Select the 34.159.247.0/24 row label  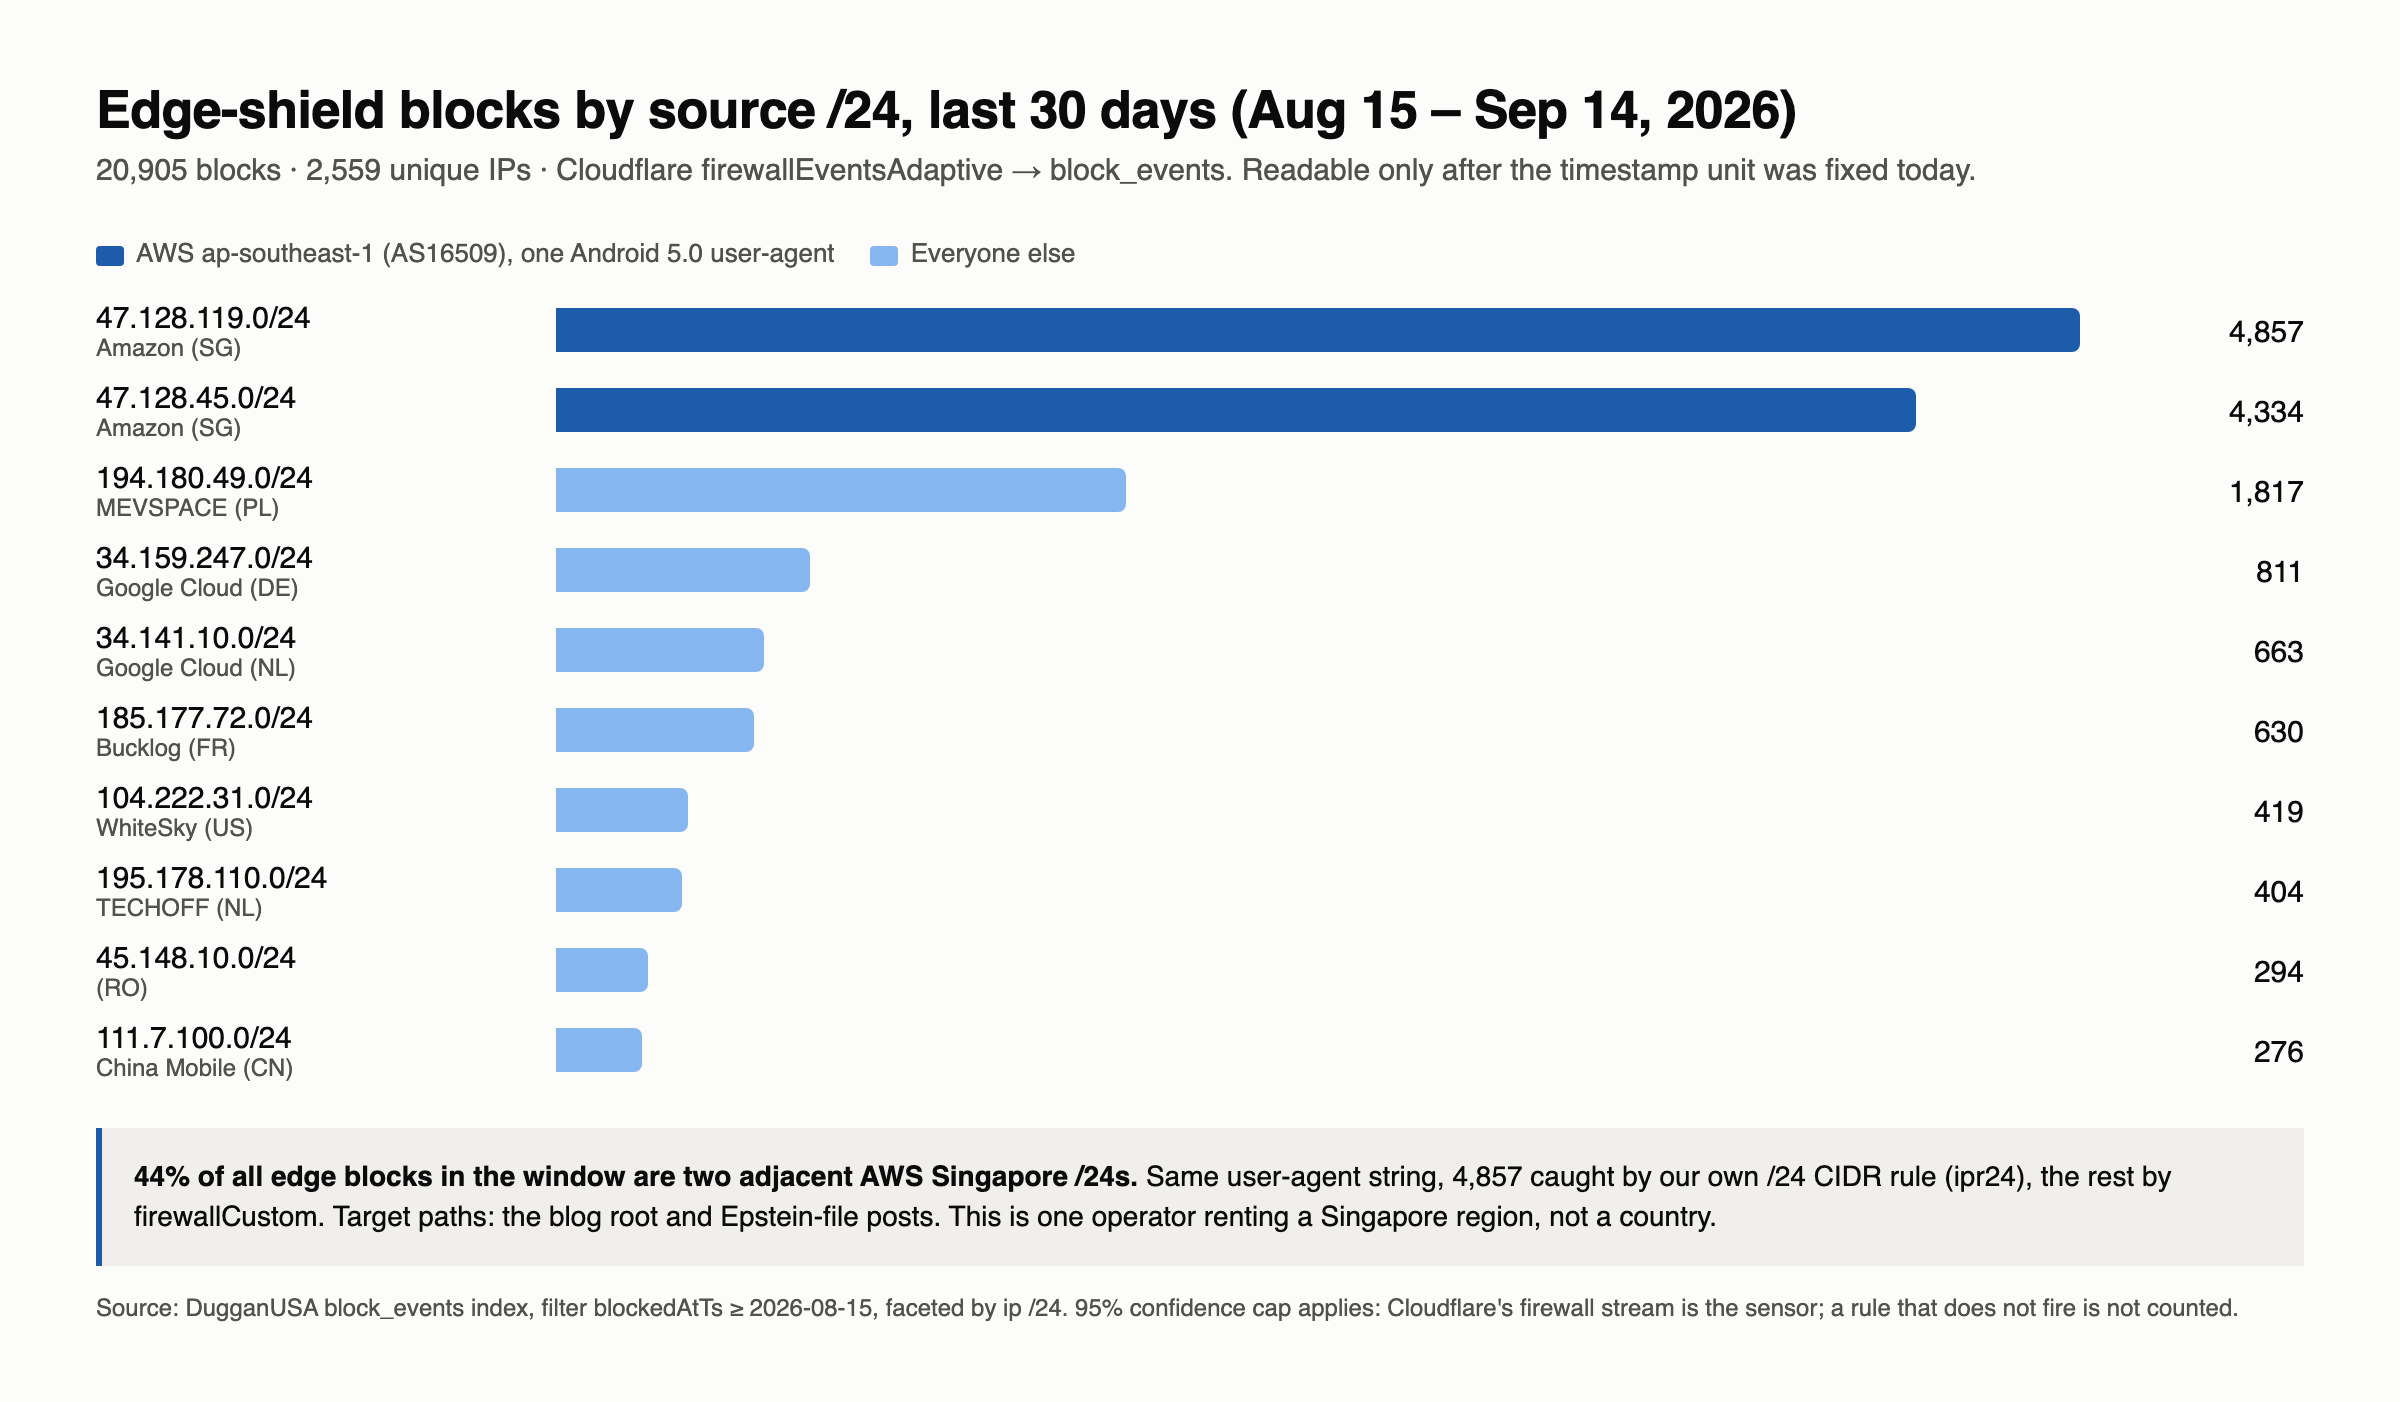coord(204,558)
